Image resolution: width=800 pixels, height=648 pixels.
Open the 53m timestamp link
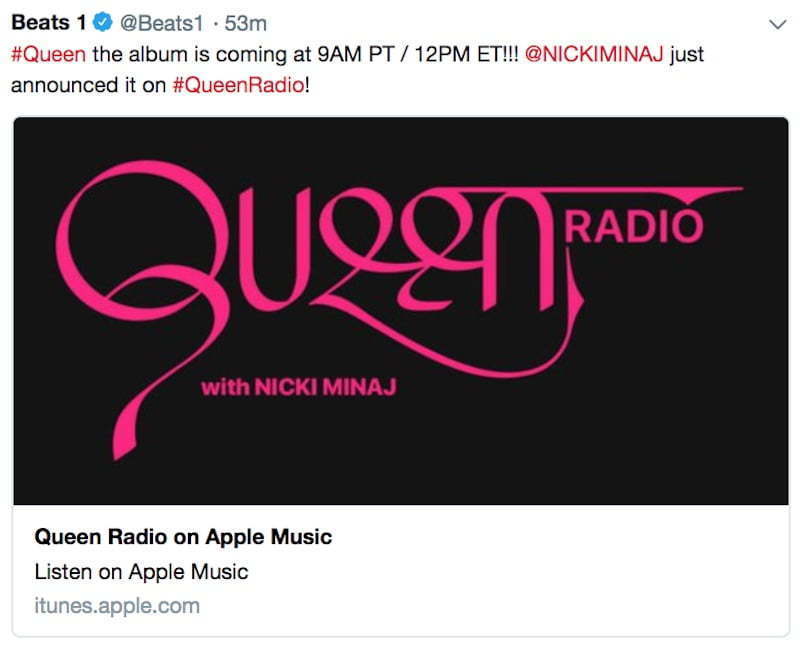coord(245,23)
